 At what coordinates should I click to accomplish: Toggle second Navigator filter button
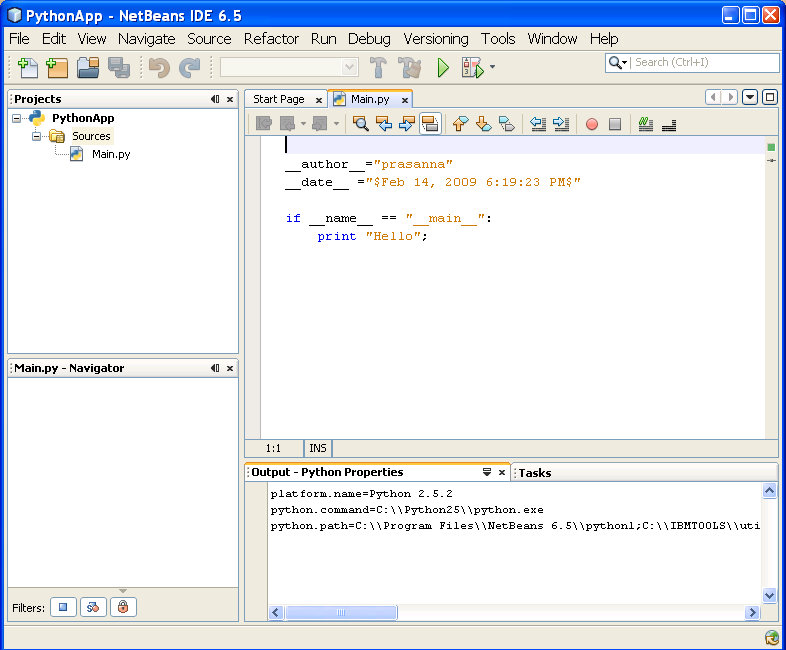pyautogui.click(x=93, y=607)
